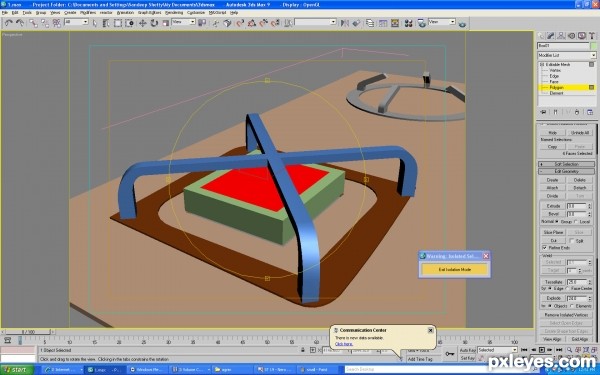This screenshot has width=600, height=375.
Task: Click the Mirror tool icon
Action: [345, 23]
